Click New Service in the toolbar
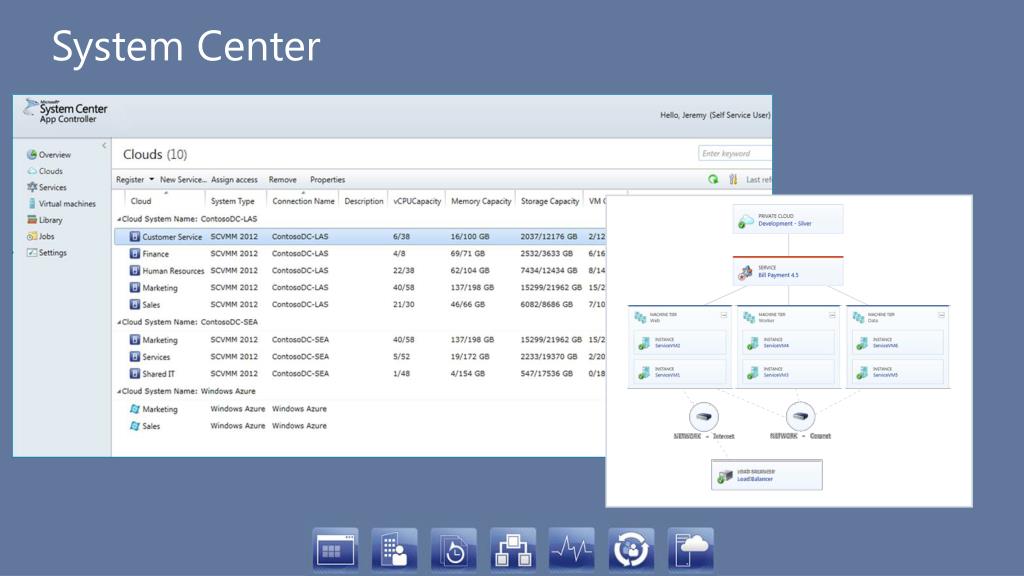This screenshot has width=1024, height=576. (x=183, y=180)
